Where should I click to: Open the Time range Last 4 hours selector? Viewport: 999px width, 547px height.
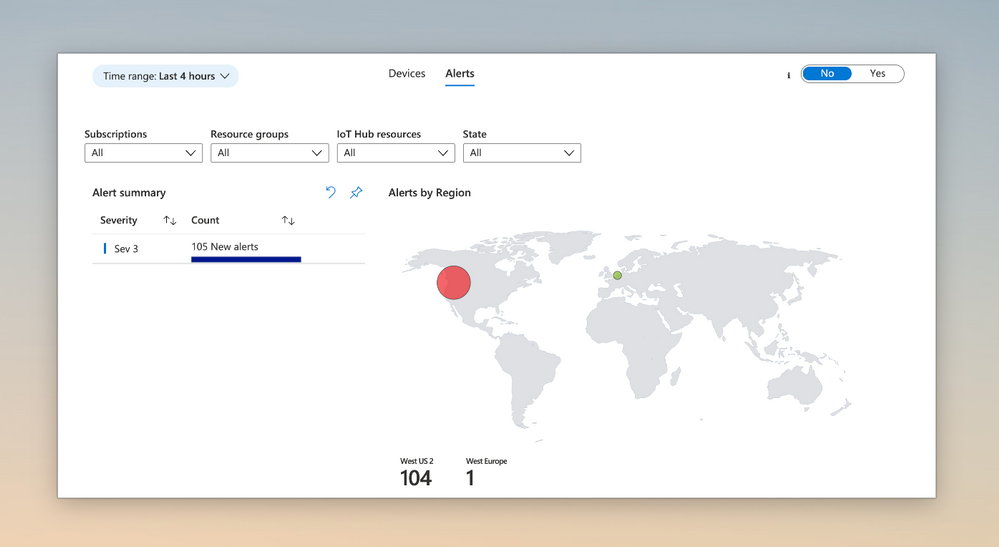coord(166,76)
